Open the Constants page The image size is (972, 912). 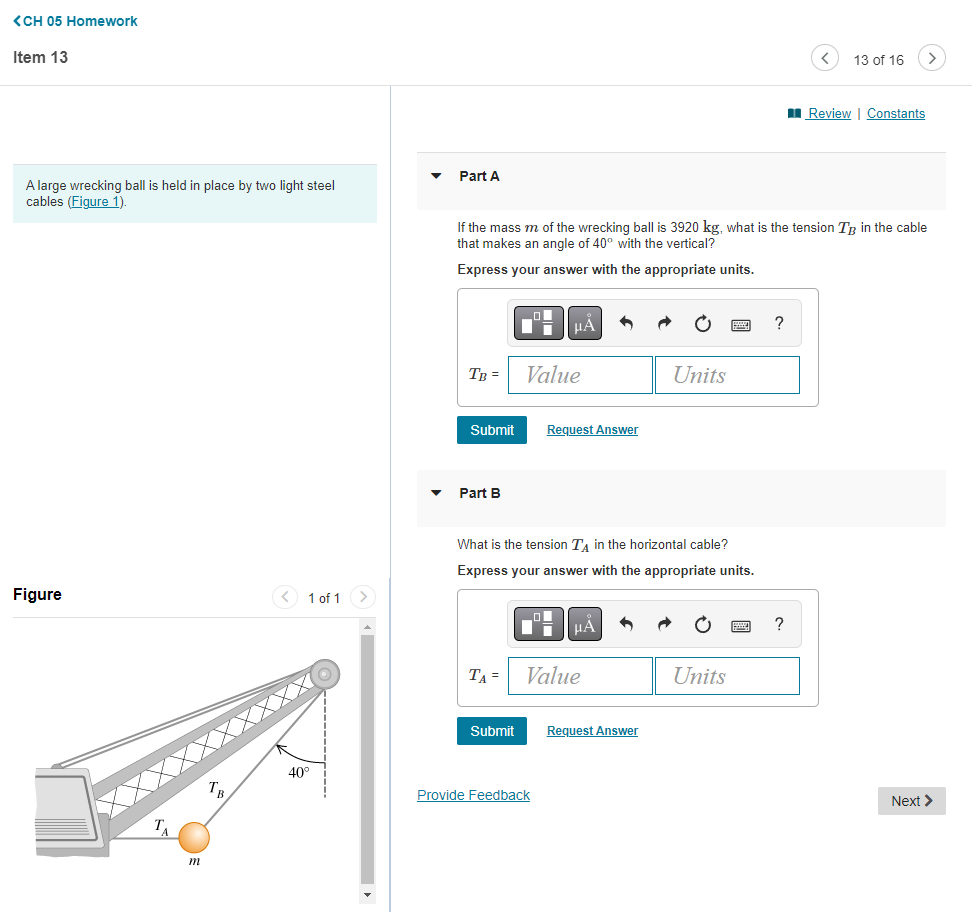pos(895,113)
